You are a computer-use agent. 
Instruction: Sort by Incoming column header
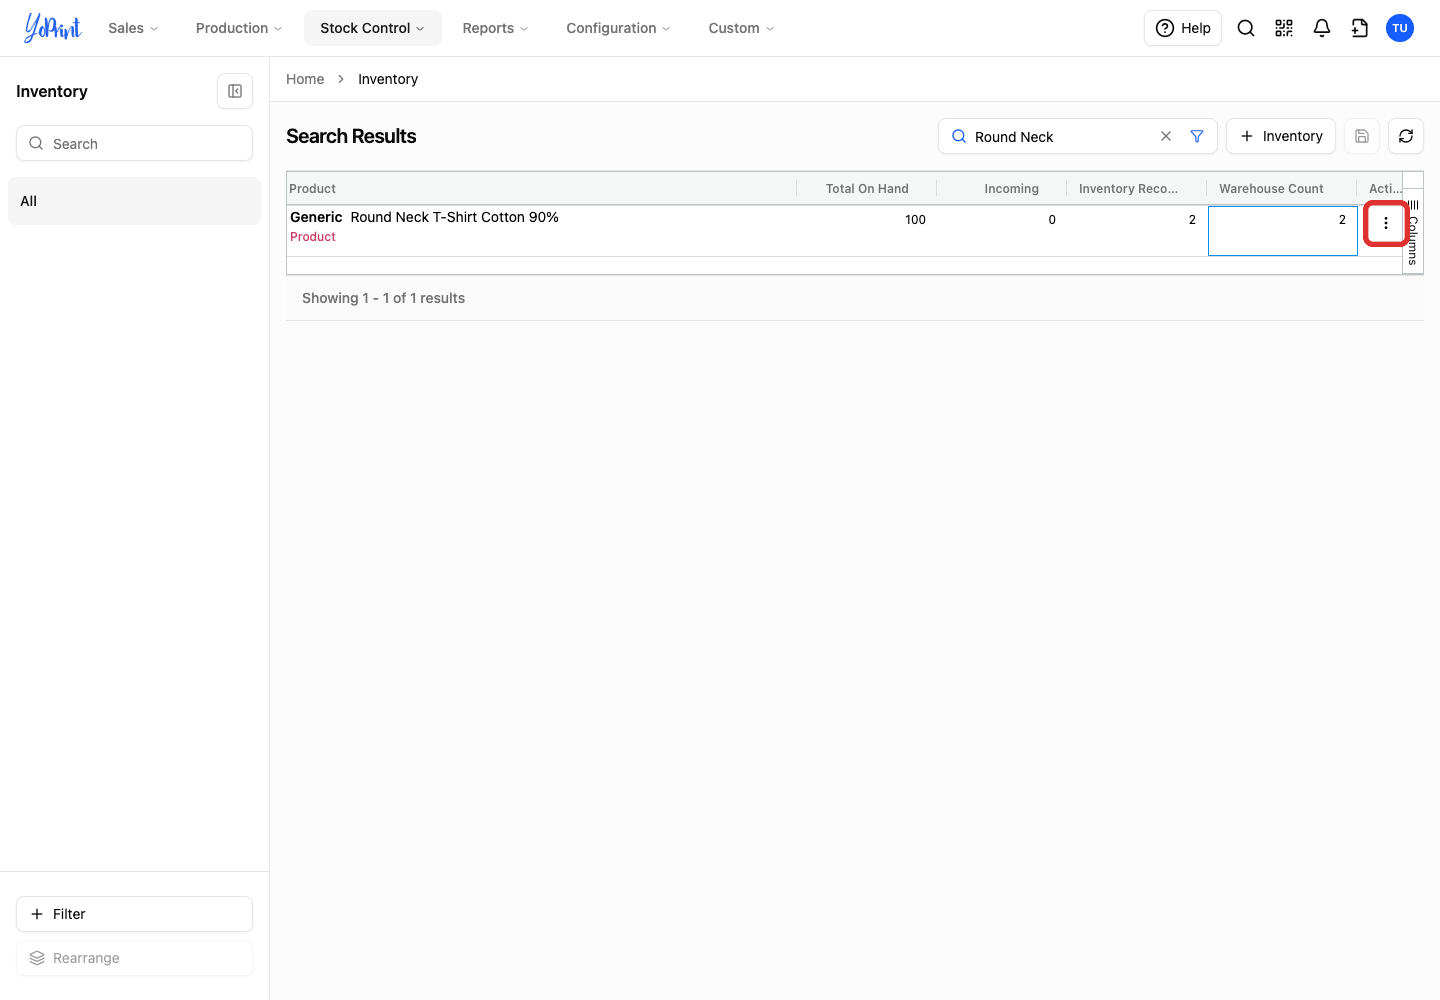(1002, 188)
